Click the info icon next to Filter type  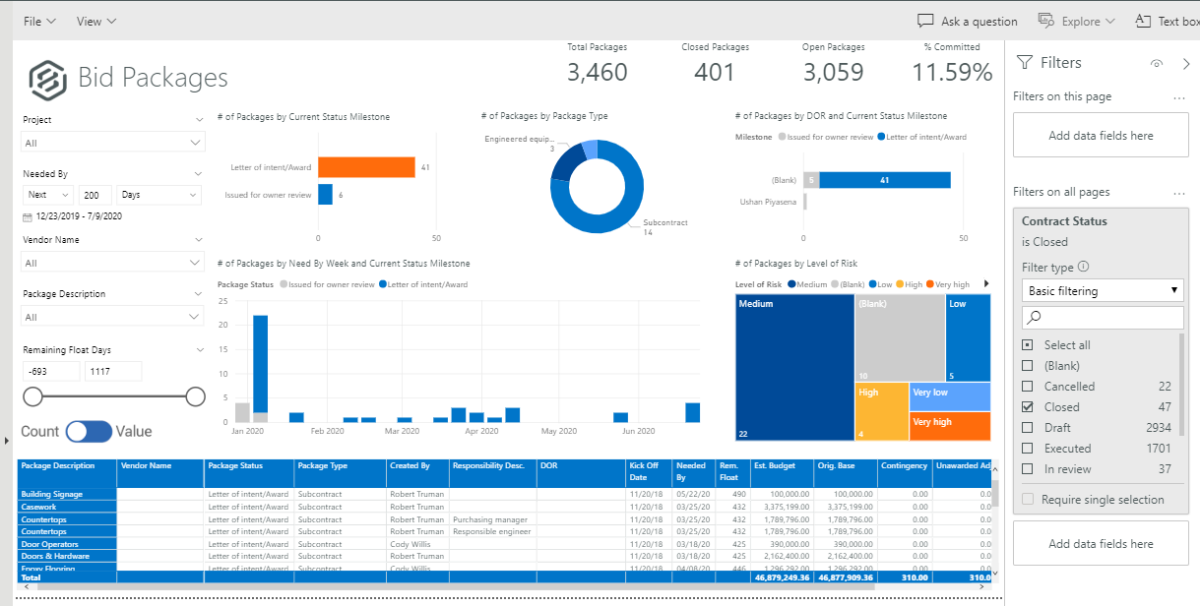pyautogui.click(x=1084, y=267)
